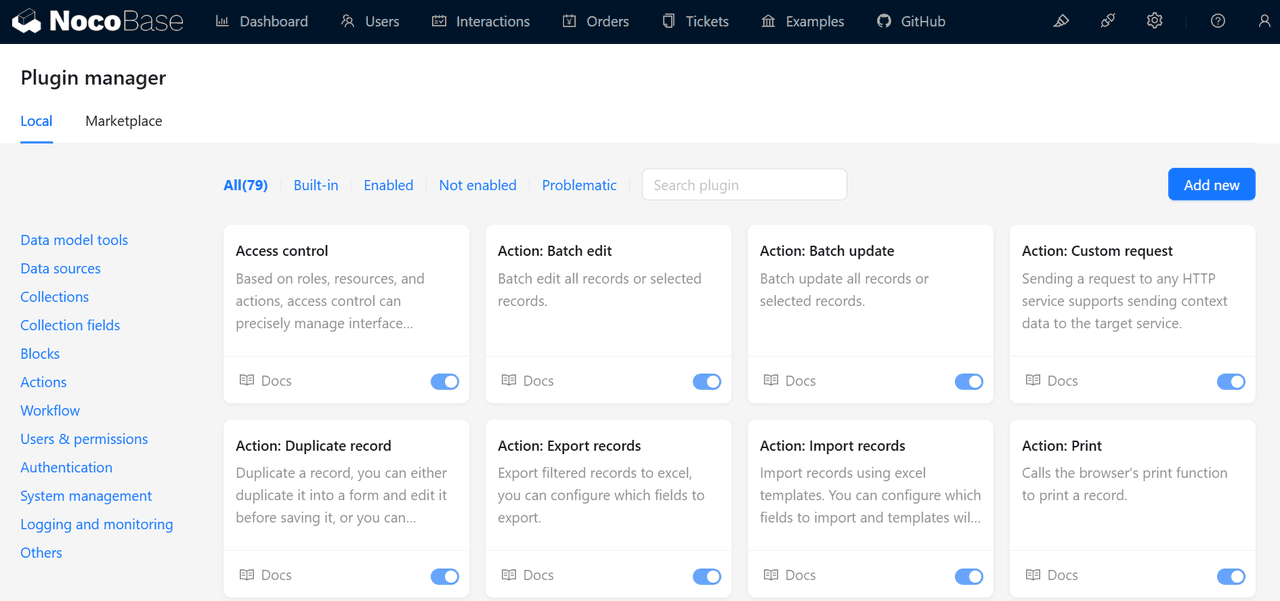1280x601 pixels.
Task: Click the NocoBase logo
Action: pyautogui.click(x=98, y=21)
